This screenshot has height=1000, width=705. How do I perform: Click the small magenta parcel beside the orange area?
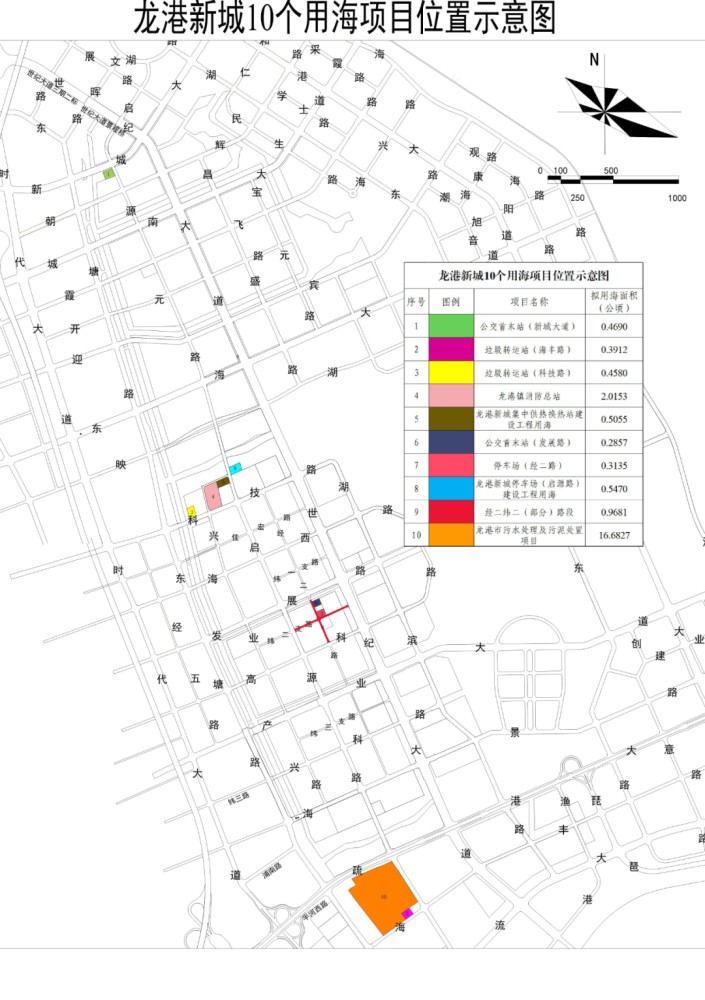click(407, 914)
